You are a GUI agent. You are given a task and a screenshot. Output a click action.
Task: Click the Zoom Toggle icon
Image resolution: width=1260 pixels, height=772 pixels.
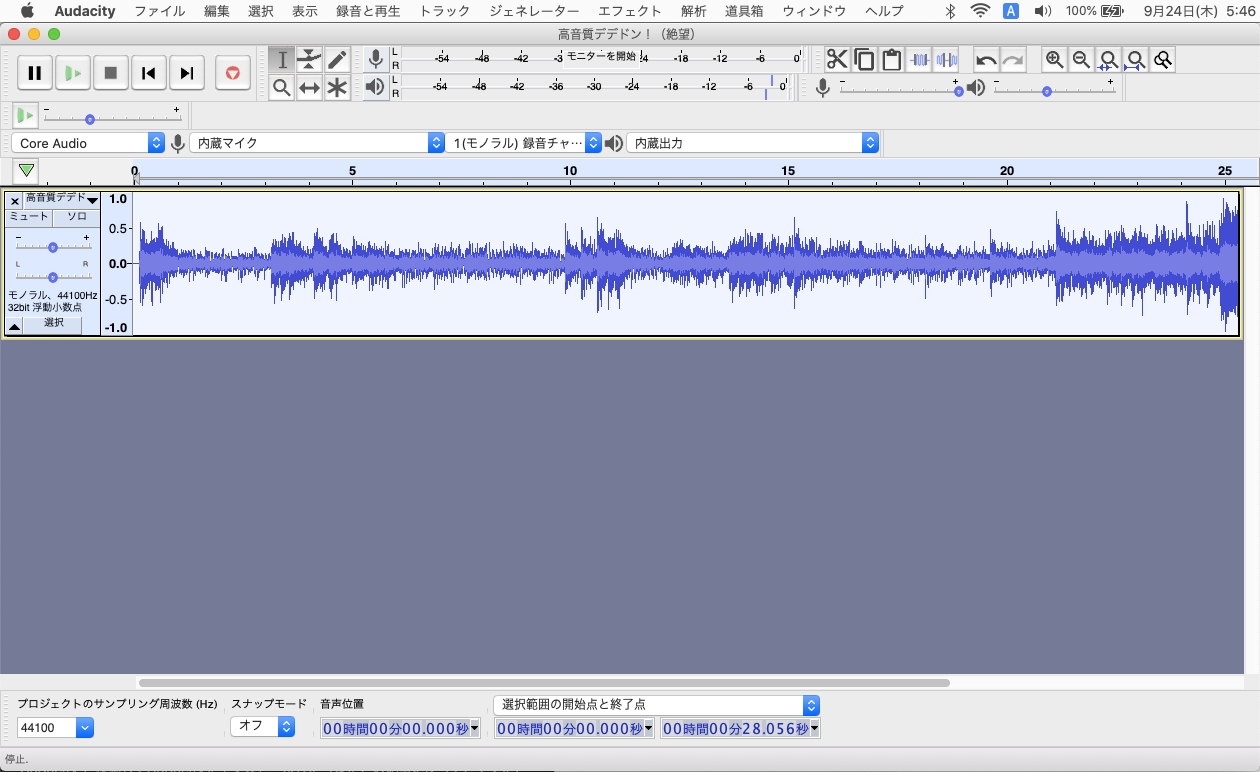(1162, 60)
